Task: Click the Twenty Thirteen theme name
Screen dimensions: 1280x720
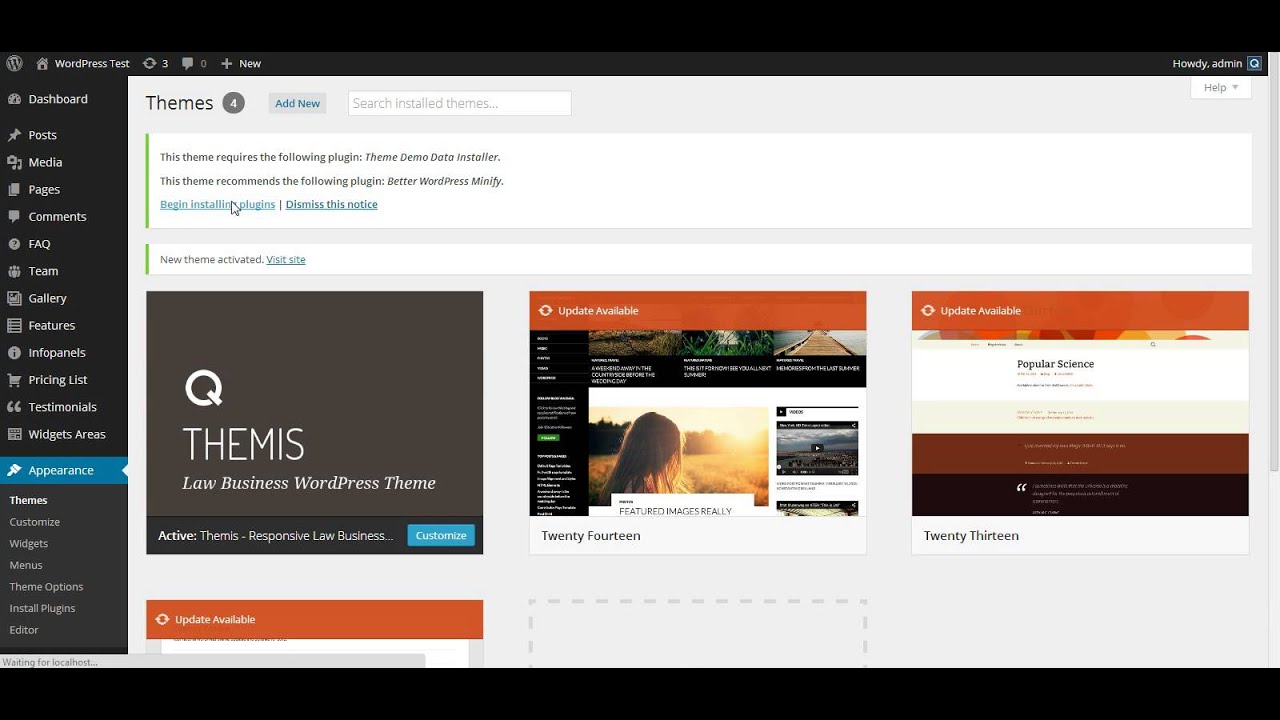Action: (971, 536)
